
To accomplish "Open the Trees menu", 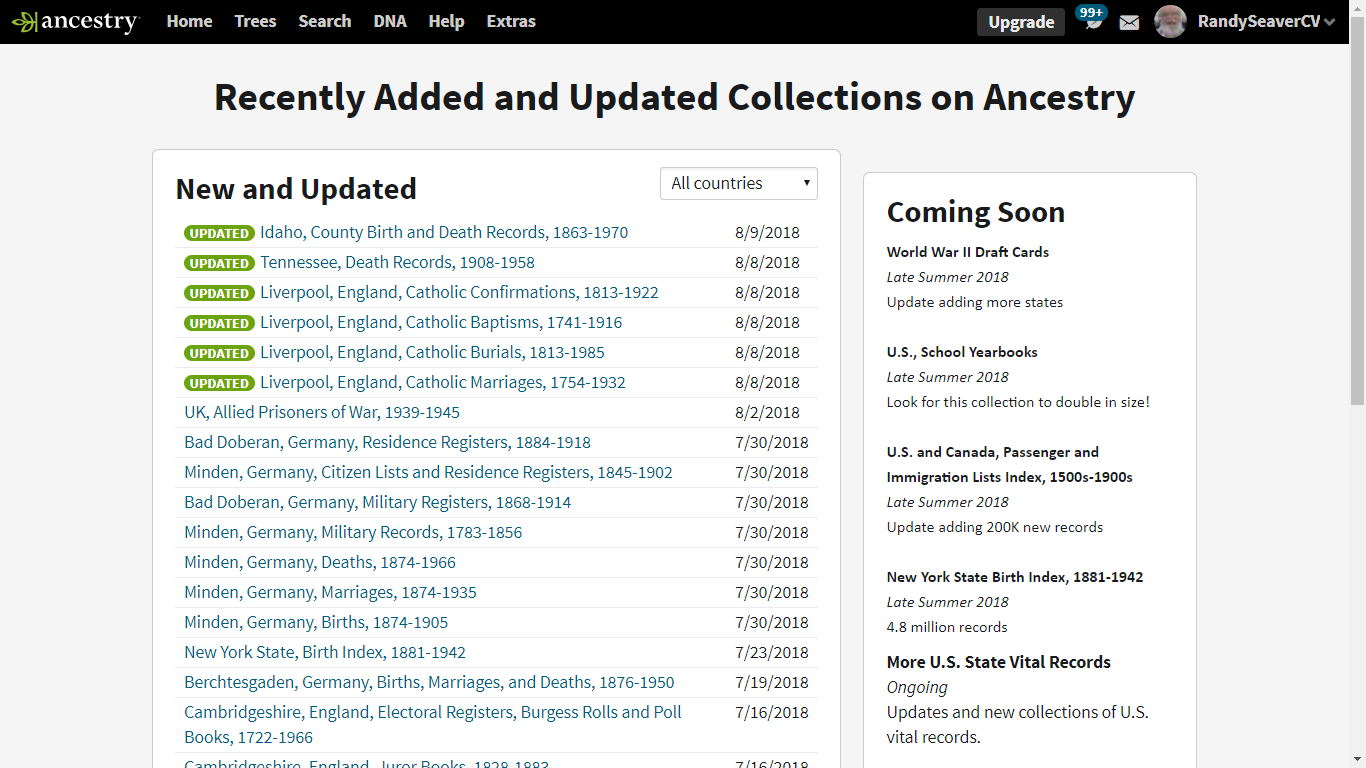I will point(255,21).
